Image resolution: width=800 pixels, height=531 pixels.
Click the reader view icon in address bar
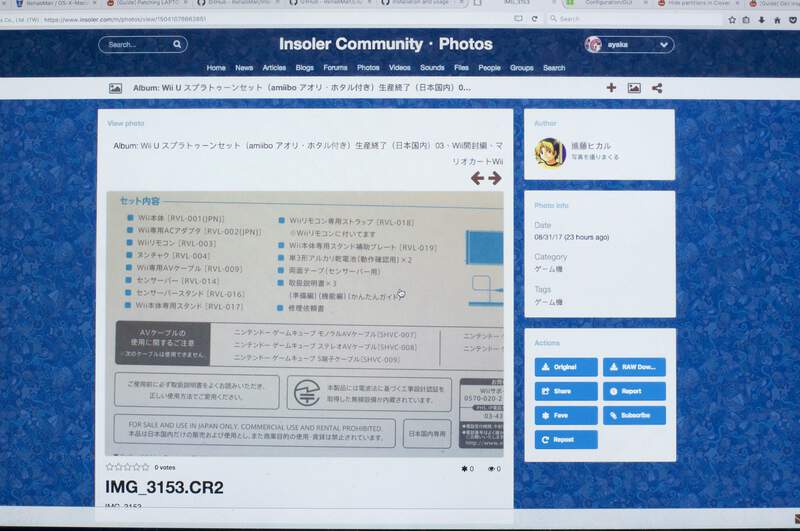pyautogui.click(x=518, y=19)
